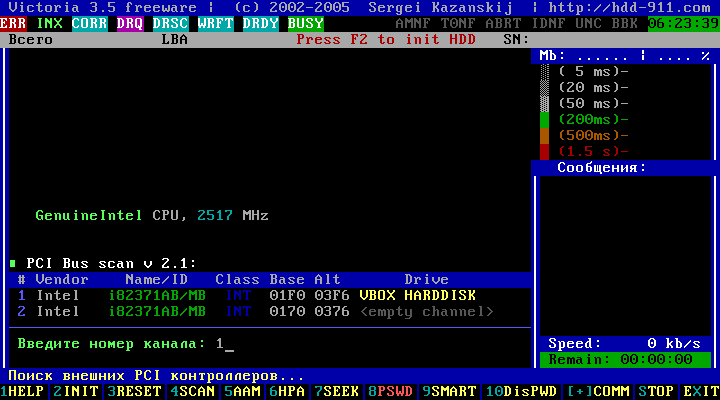Click the http://hdd-911.com link
The height and width of the screenshot is (400, 720).
pyautogui.click(x=630, y=8)
